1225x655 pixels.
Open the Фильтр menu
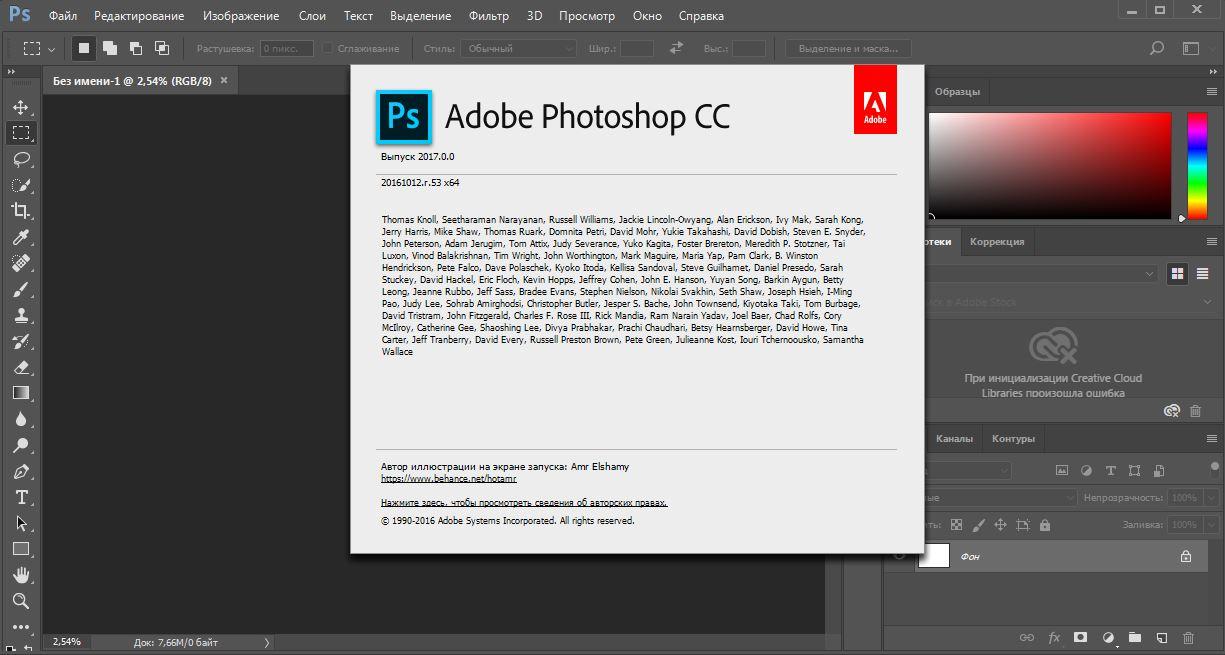coord(487,16)
